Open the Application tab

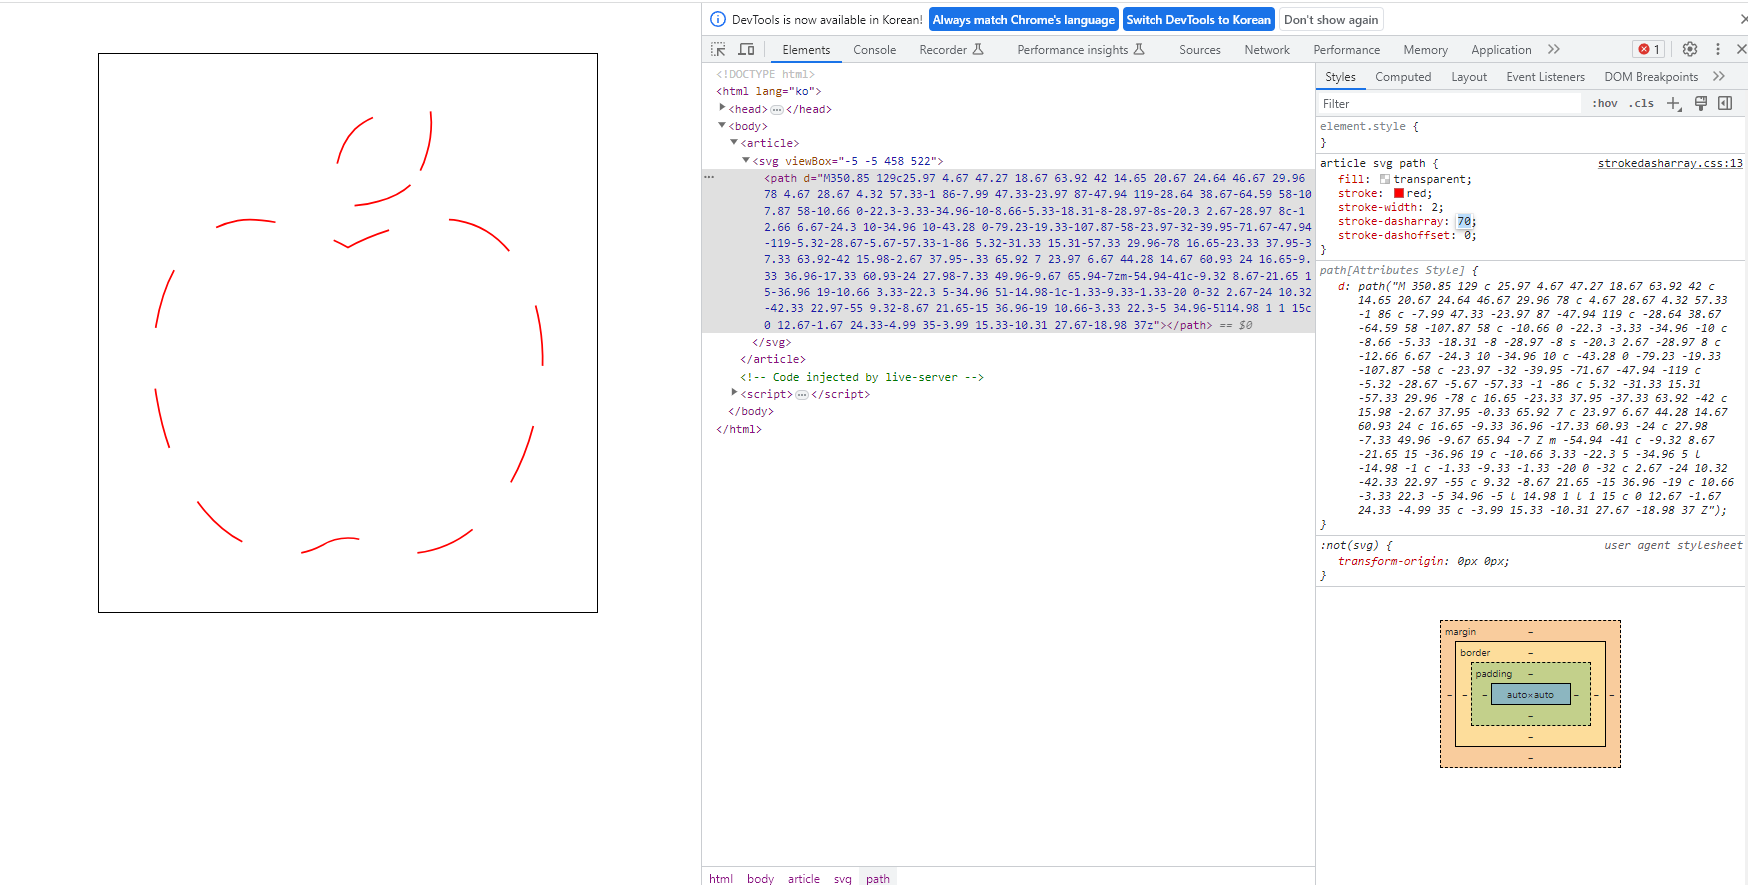point(1501,50)
